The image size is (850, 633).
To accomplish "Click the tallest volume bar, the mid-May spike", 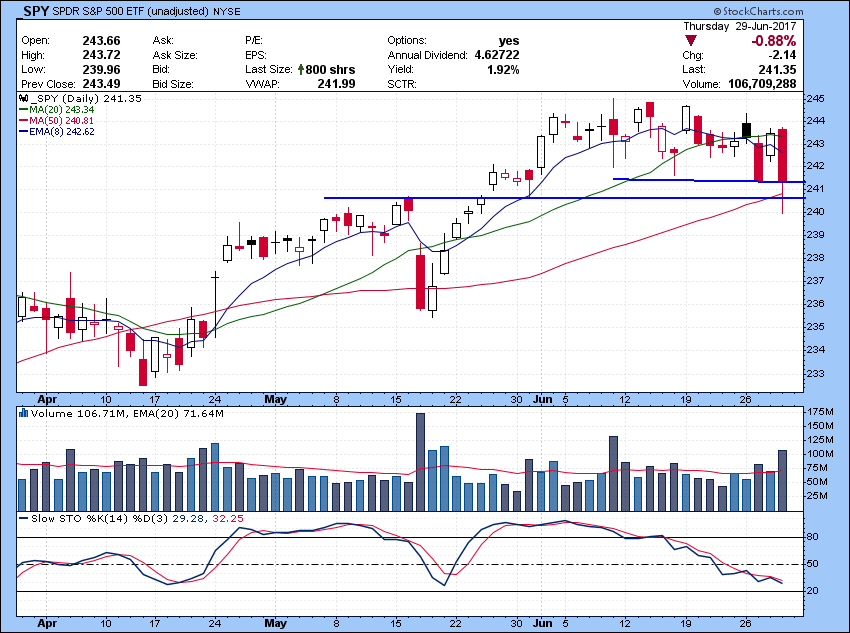I will 420,462.
